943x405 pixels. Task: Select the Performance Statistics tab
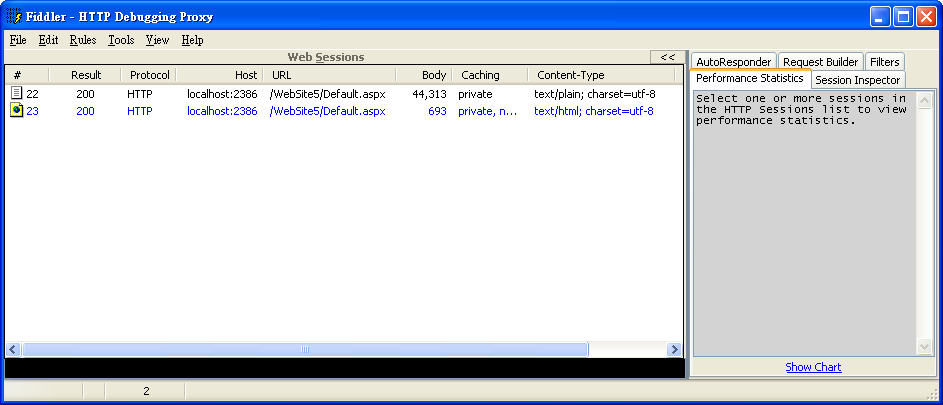pos(750,78)
